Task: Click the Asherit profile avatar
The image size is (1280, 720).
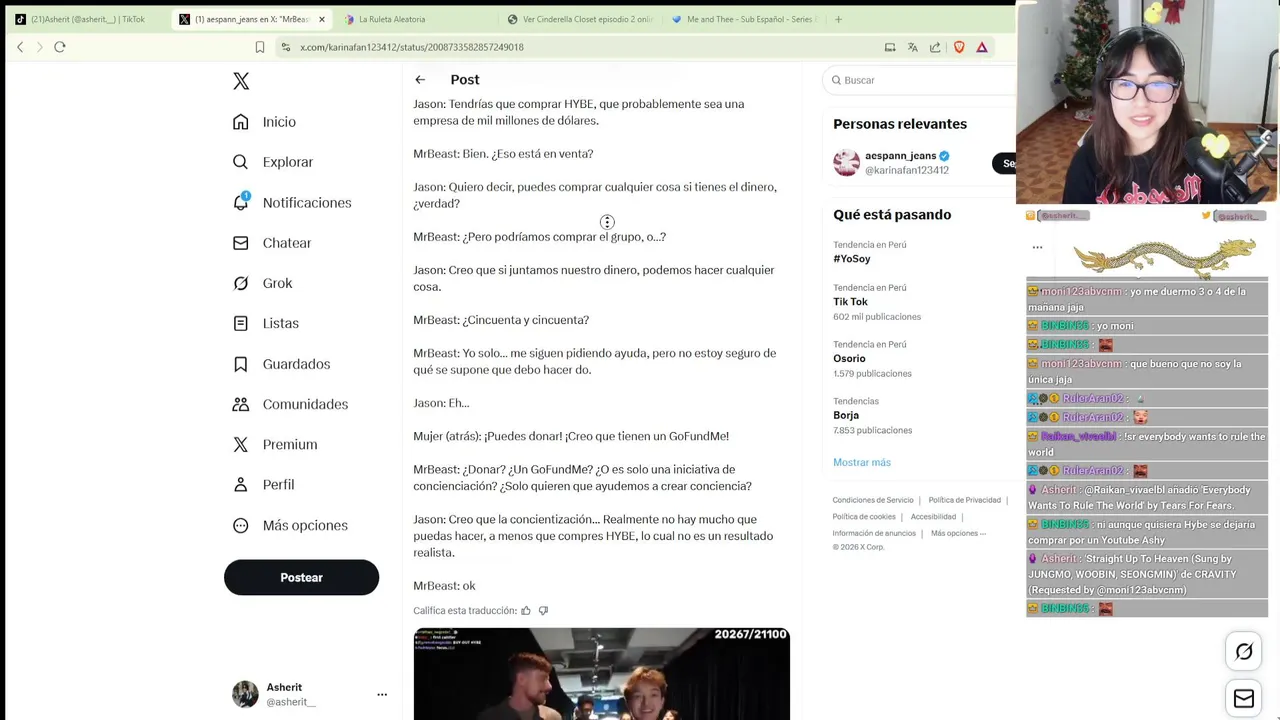Action: point(245,694)
